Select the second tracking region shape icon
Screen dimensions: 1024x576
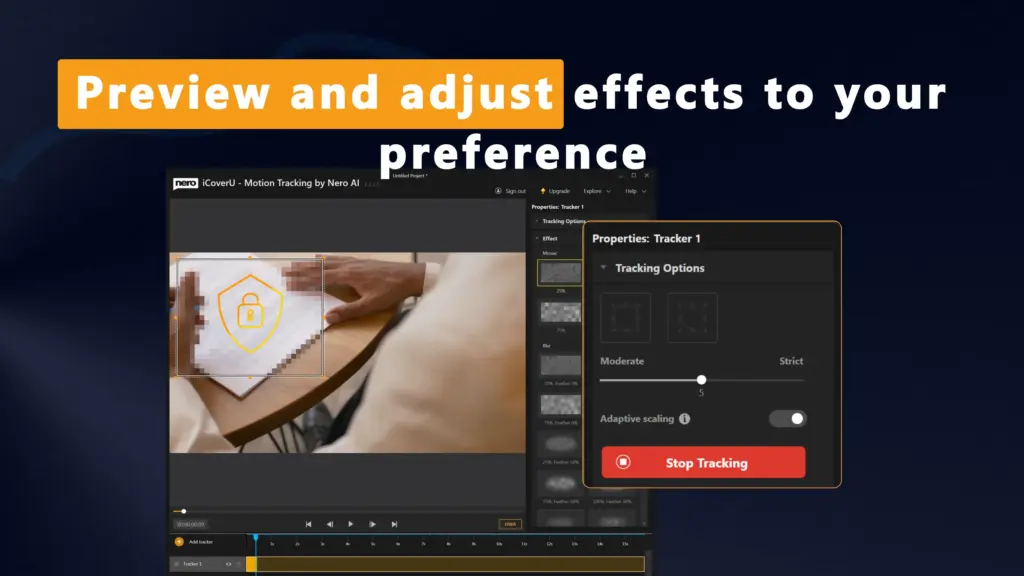click(x=691, y=316)
